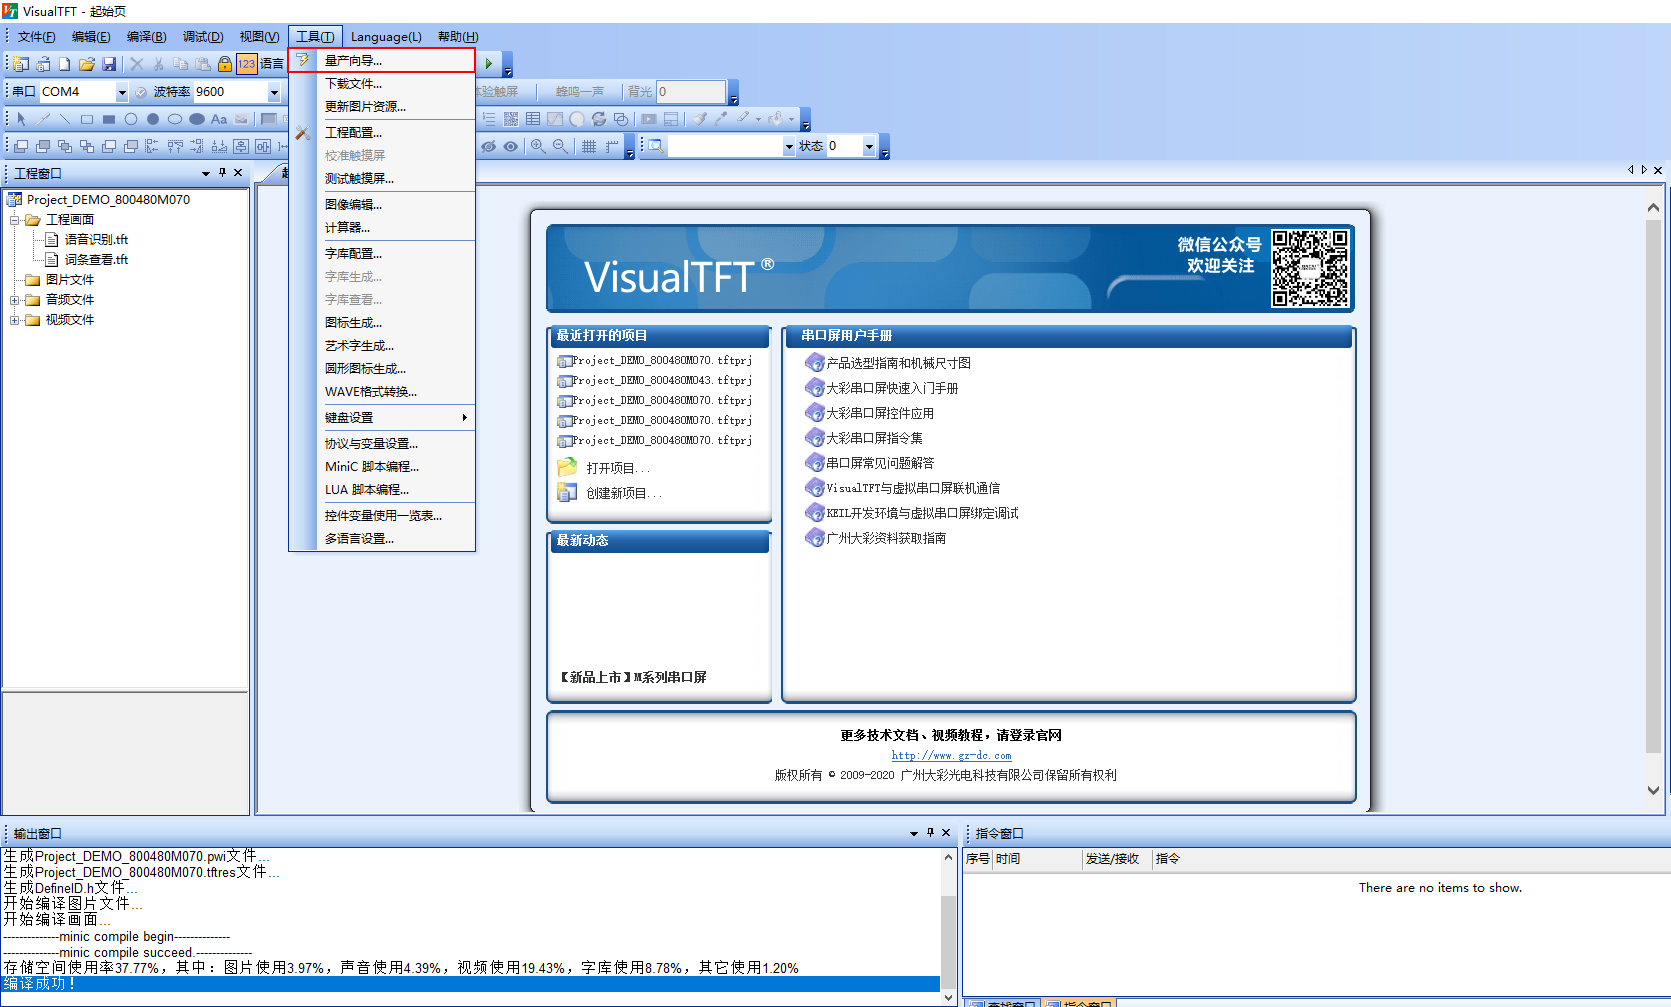Viewport: 1671px width, 1007px height.
Task: Select the Aa text tool
Action: (x=219, y=119)
